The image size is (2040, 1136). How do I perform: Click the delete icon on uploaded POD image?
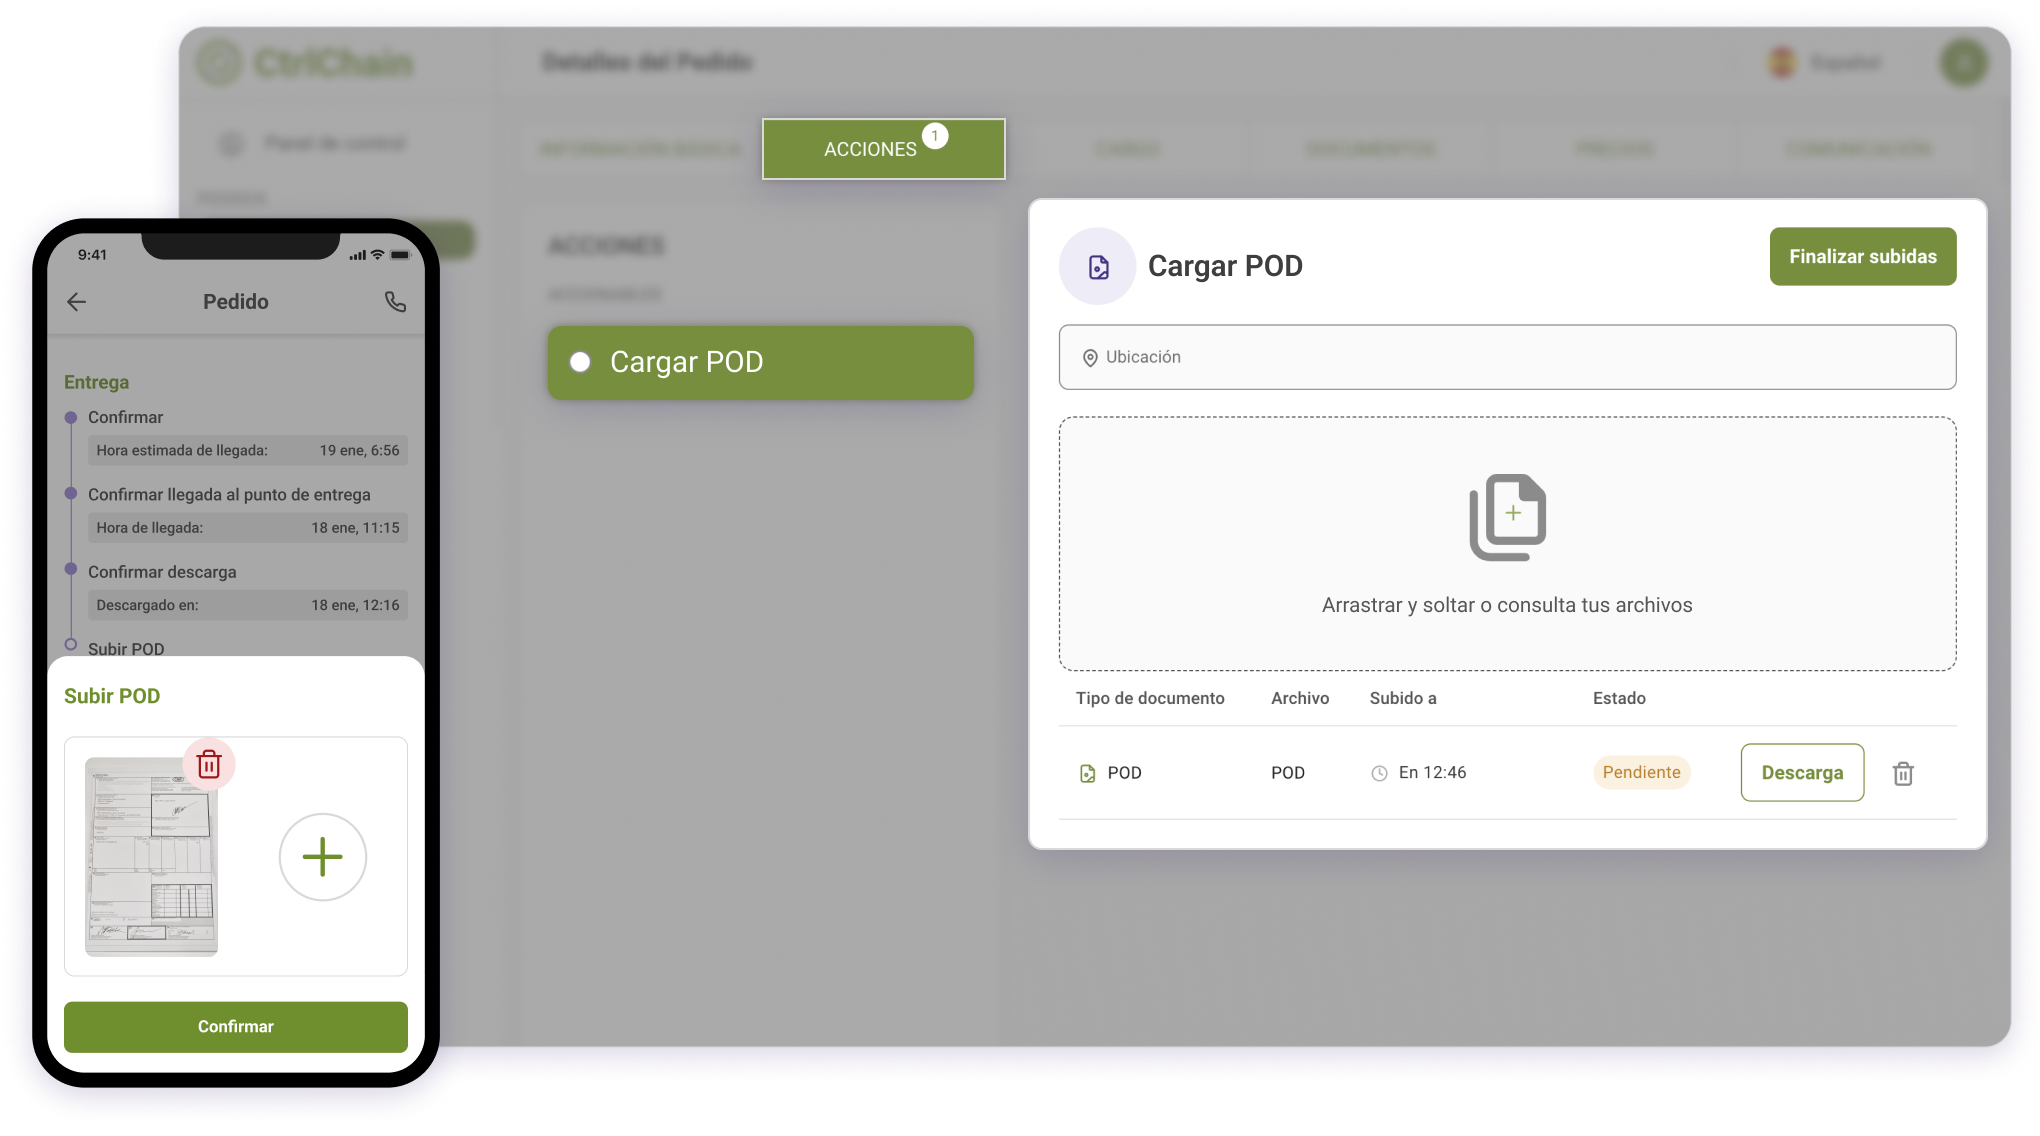(207, 764)
